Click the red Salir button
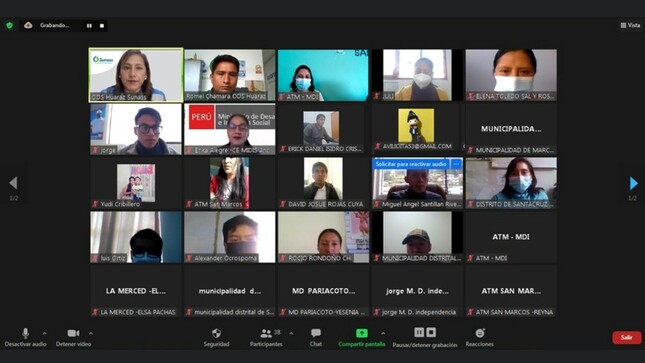 (626, 337)
